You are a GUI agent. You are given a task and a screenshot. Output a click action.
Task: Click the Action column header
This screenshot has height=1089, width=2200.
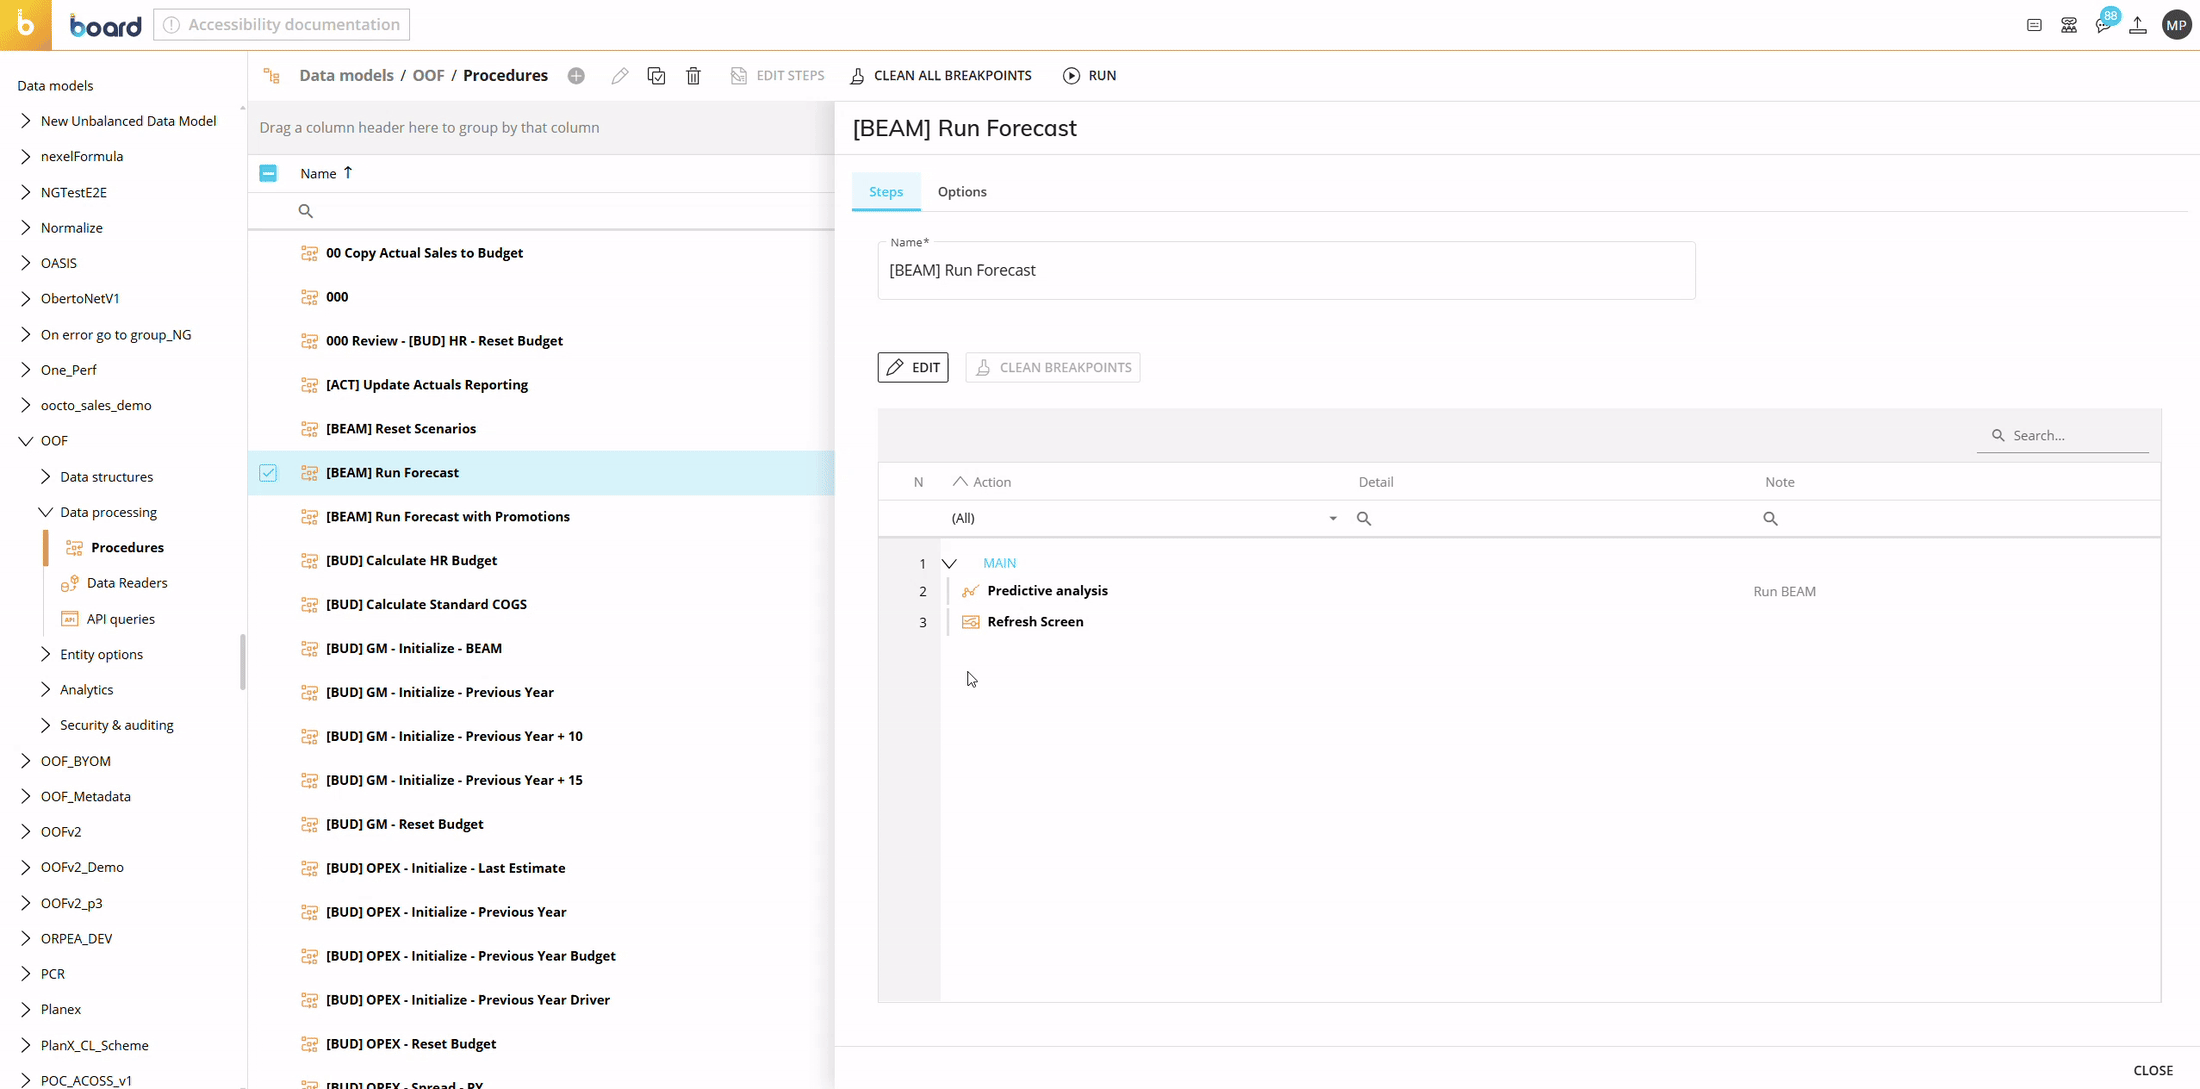(x=992, y=482)
